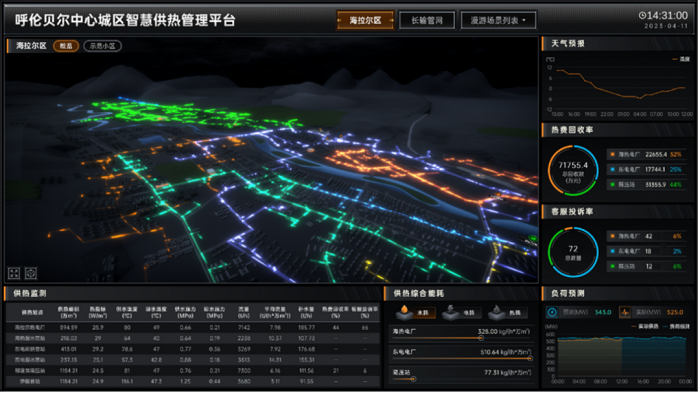The width and height of the screenshot is (700, 396).
Task: Click the reset view icon beside fullscreen
Action: (x=31, y=274)
